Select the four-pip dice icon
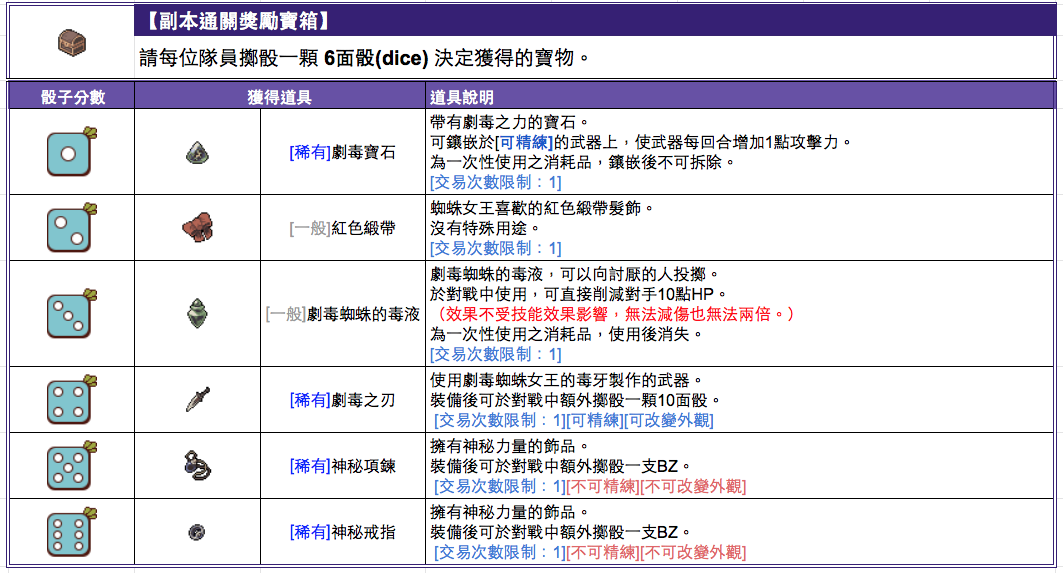 (x=71, y=399)
